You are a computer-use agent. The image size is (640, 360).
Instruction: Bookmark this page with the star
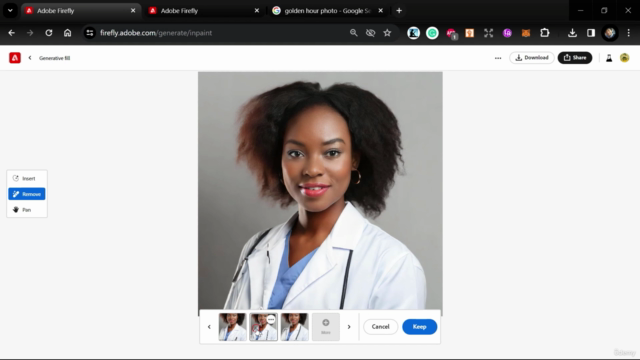pyautogui.click(x=387, y=33)
